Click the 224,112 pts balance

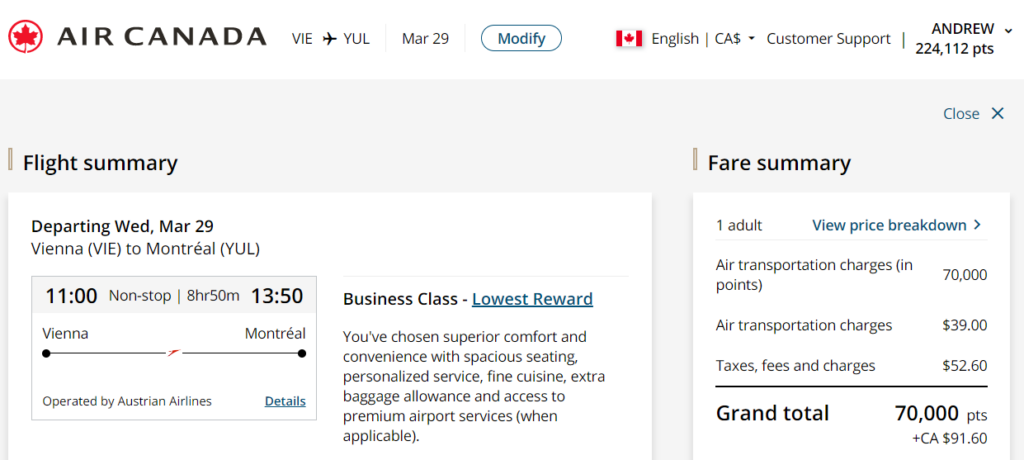954,49
